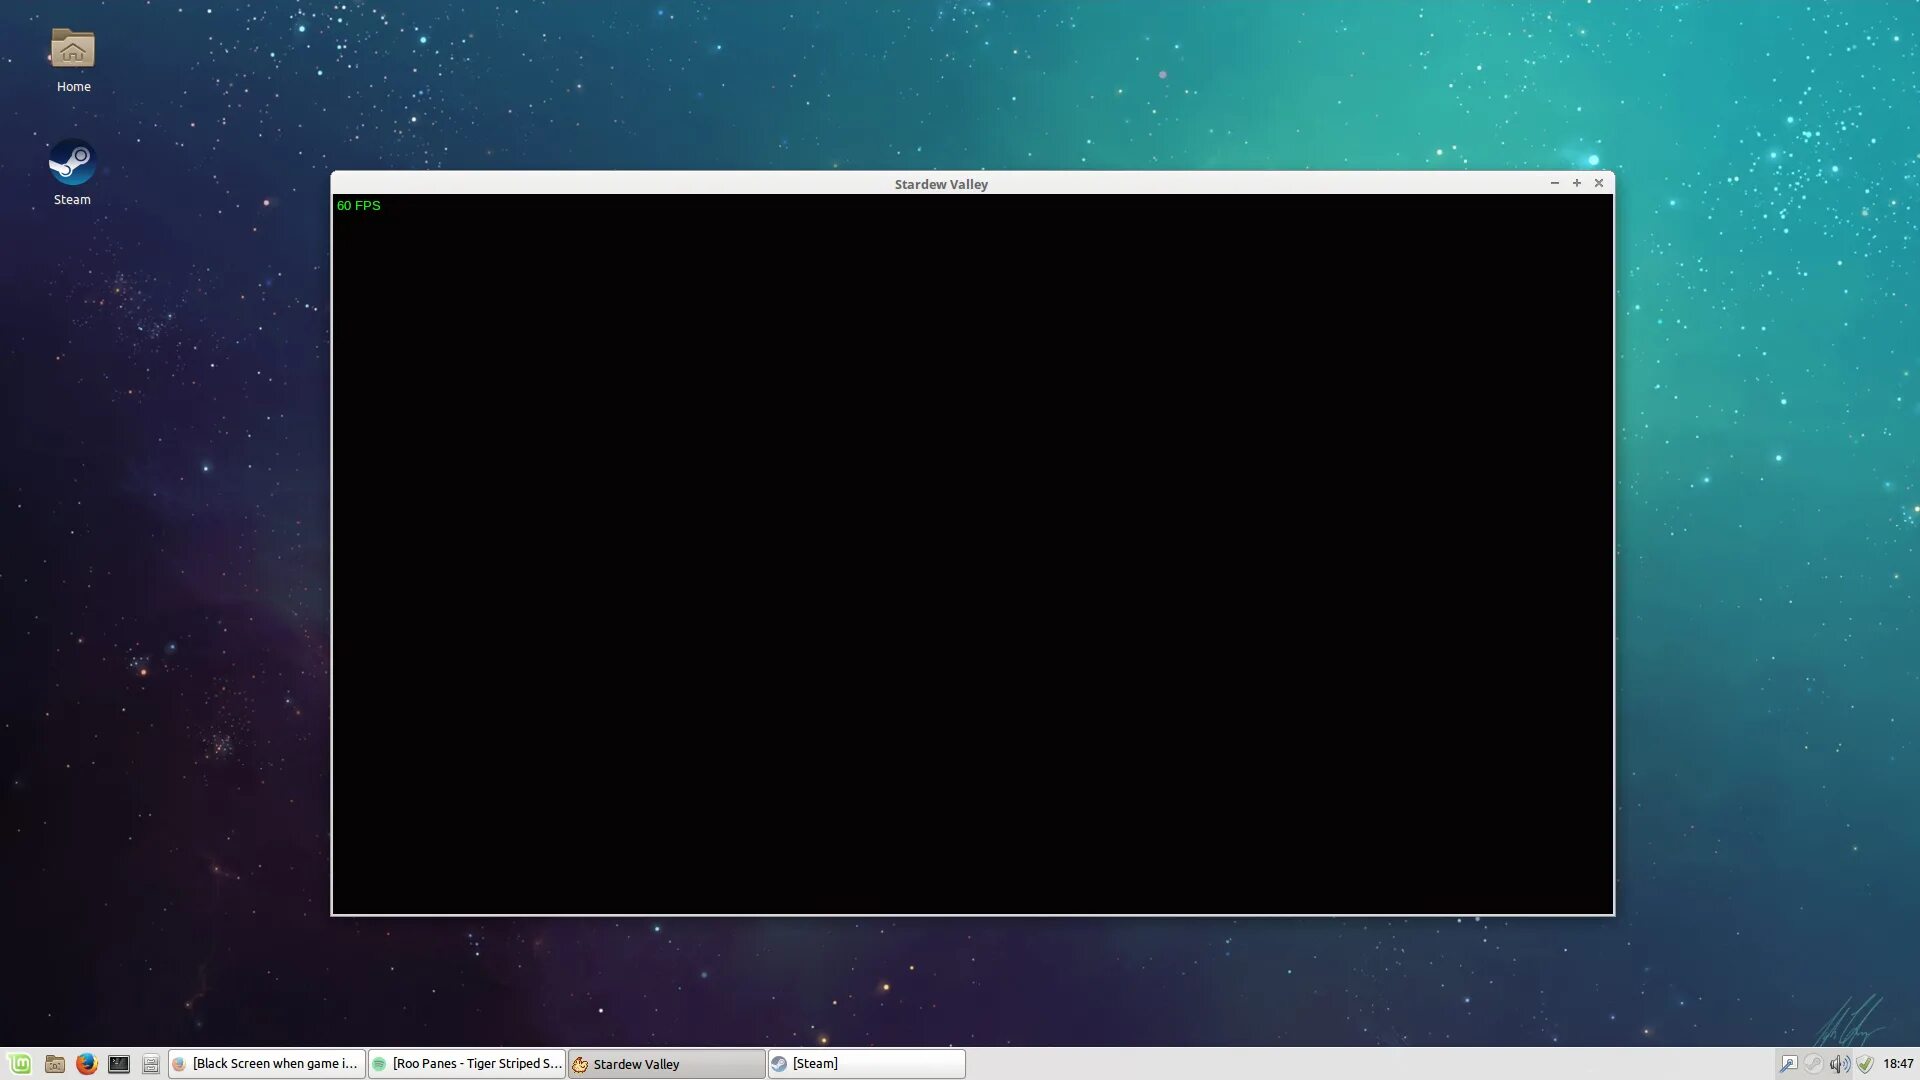Click the network connection tray icon

1789,1064
